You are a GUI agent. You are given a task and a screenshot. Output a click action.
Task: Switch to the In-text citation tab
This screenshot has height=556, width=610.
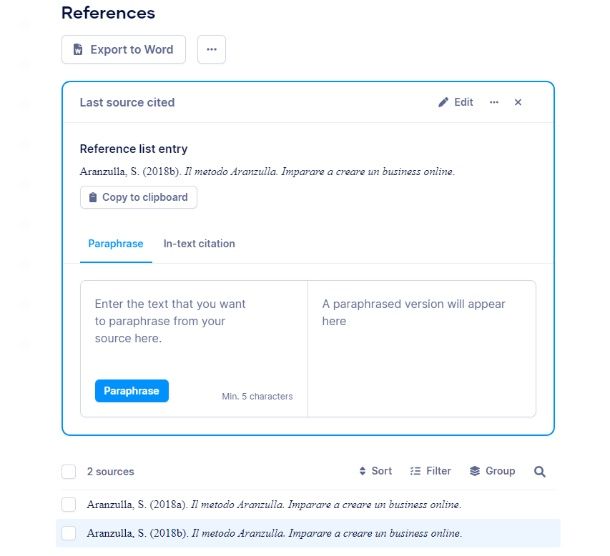click(x=199, y=244)
